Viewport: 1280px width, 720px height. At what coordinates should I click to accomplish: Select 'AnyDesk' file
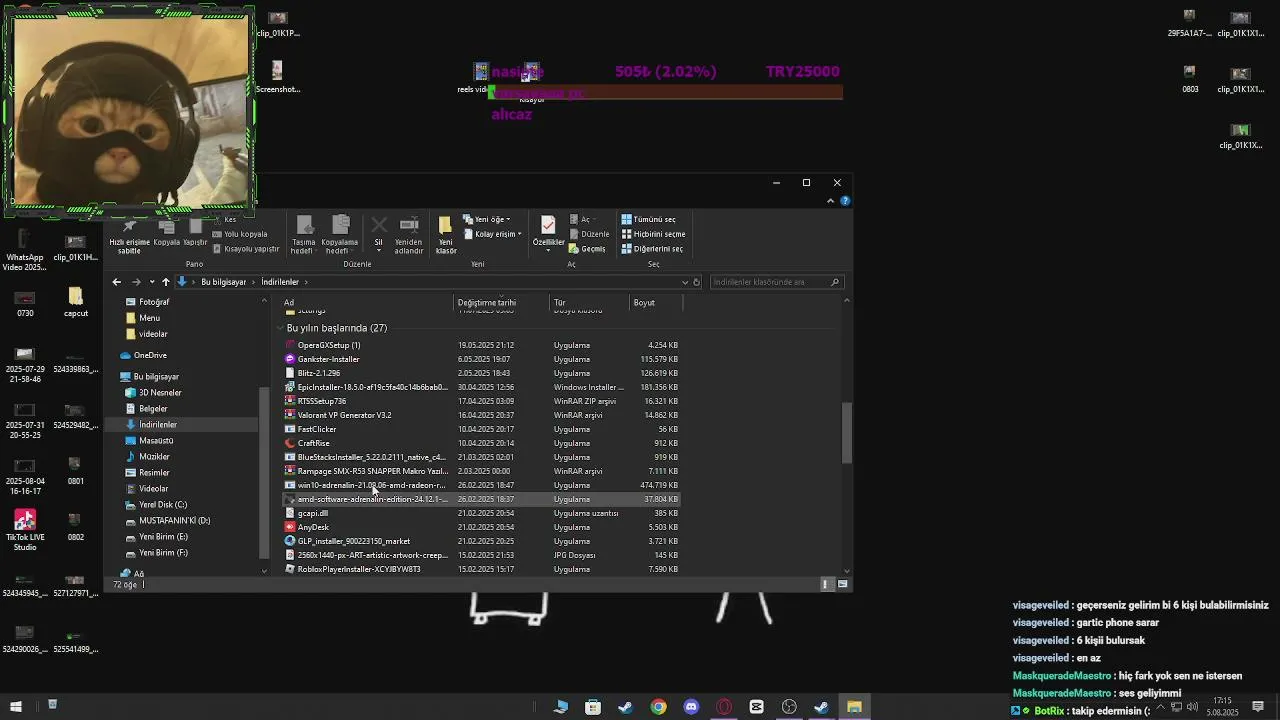pos(481,527)
